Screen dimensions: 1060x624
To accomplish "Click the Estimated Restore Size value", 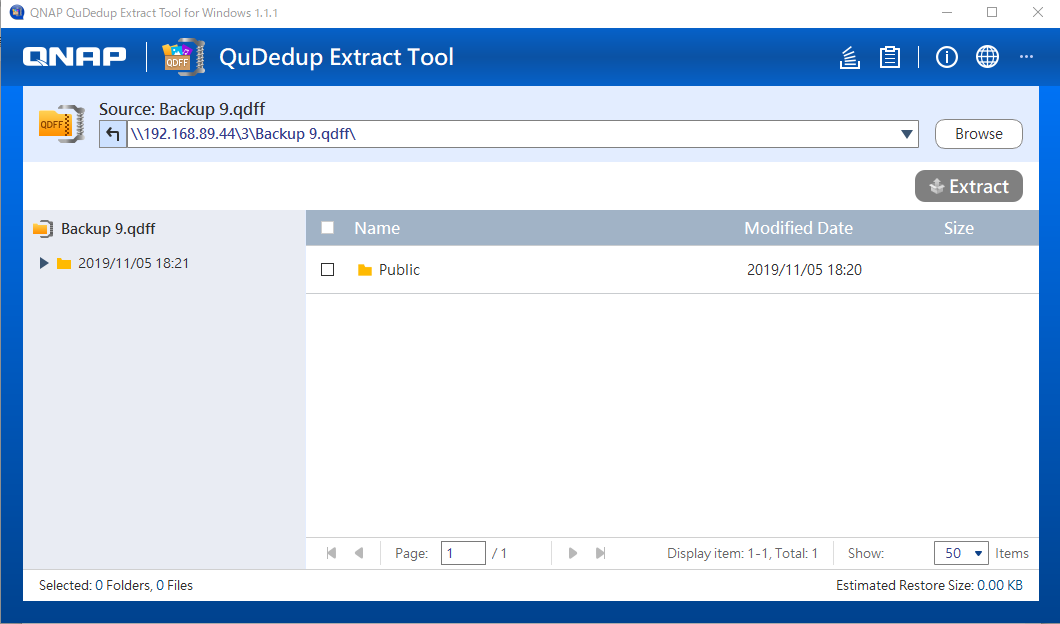I will [x=1000, y=585].
